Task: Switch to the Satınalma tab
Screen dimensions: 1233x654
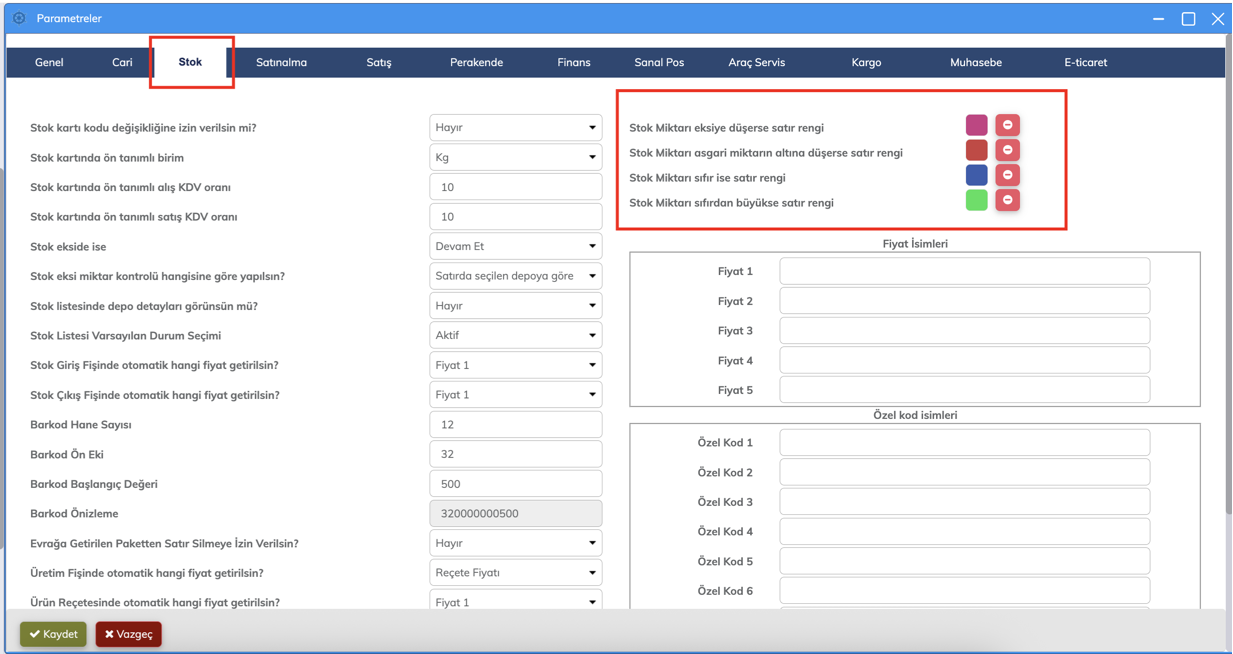Action: click(281, 62)
